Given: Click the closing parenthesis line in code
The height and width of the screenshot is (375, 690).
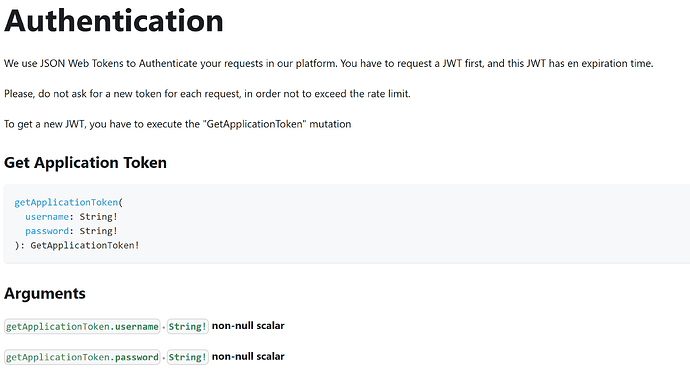Looking at the screenshot, I should (x=77, y=245).
